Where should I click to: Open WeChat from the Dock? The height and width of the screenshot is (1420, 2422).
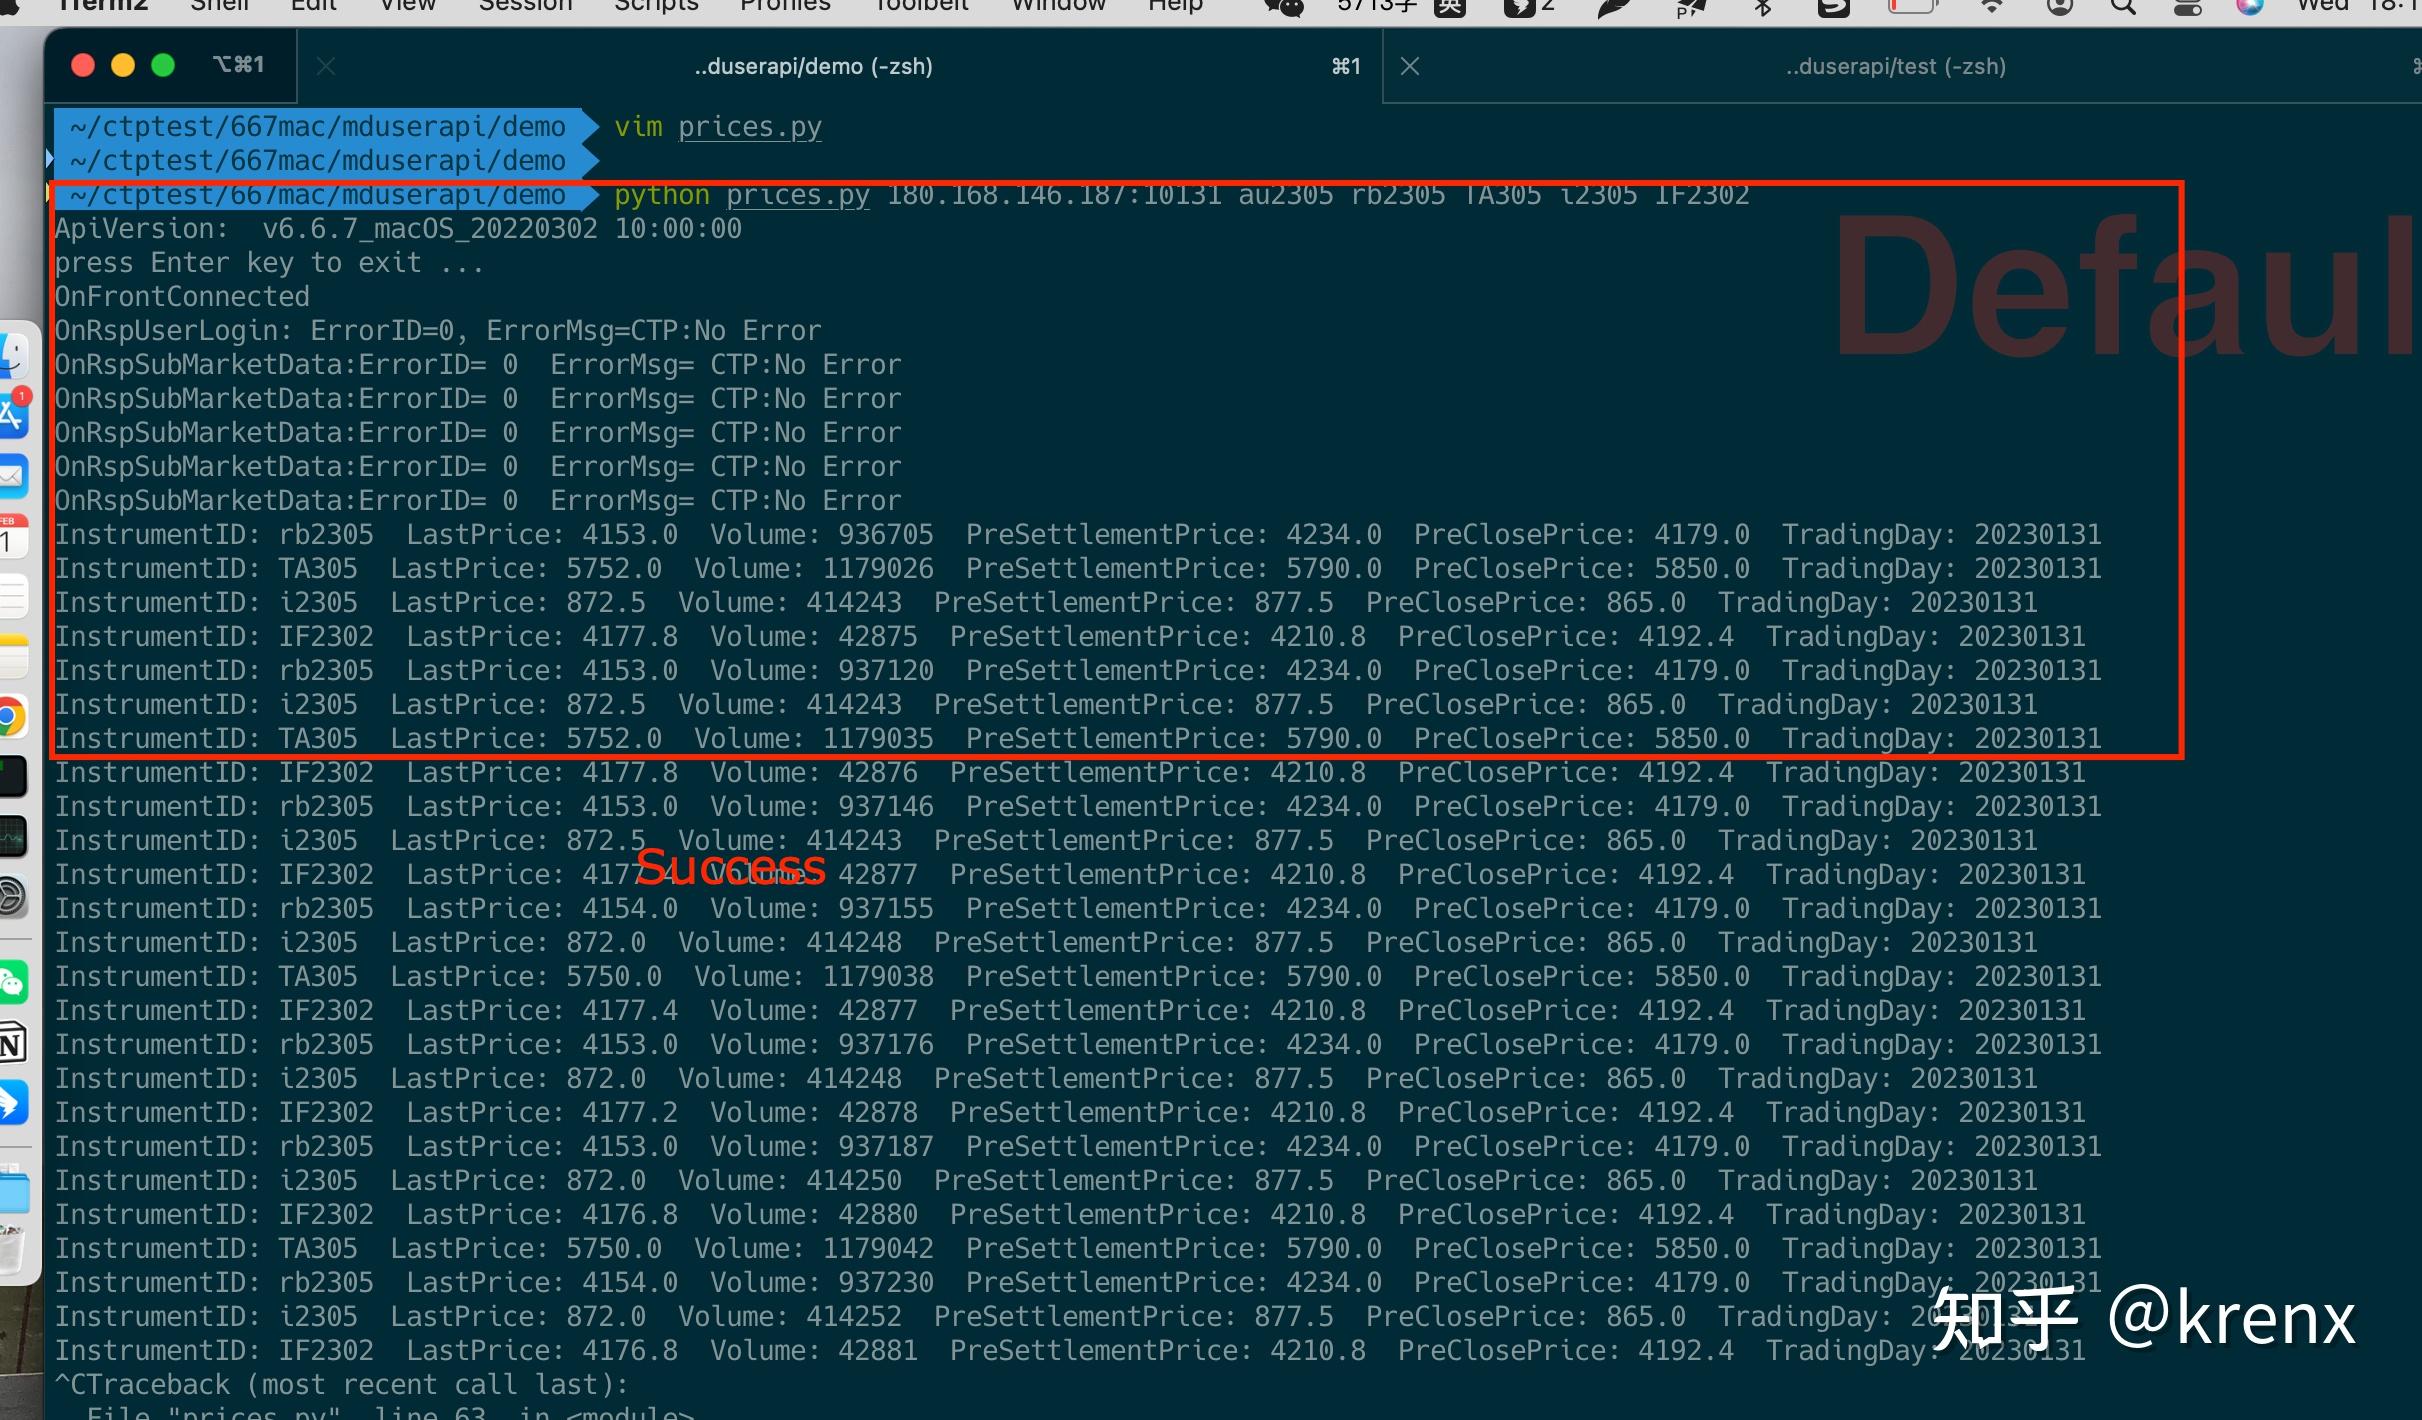tap(12, 983)
